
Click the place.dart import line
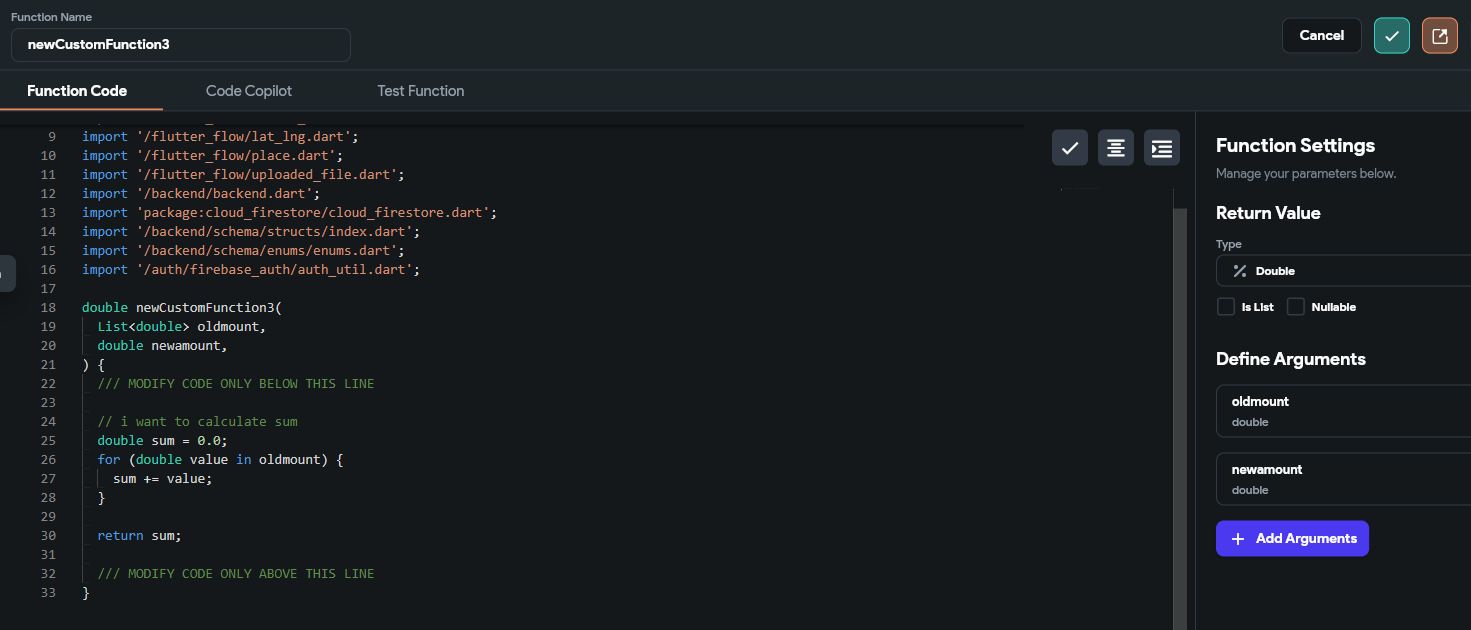click(212, 155)
